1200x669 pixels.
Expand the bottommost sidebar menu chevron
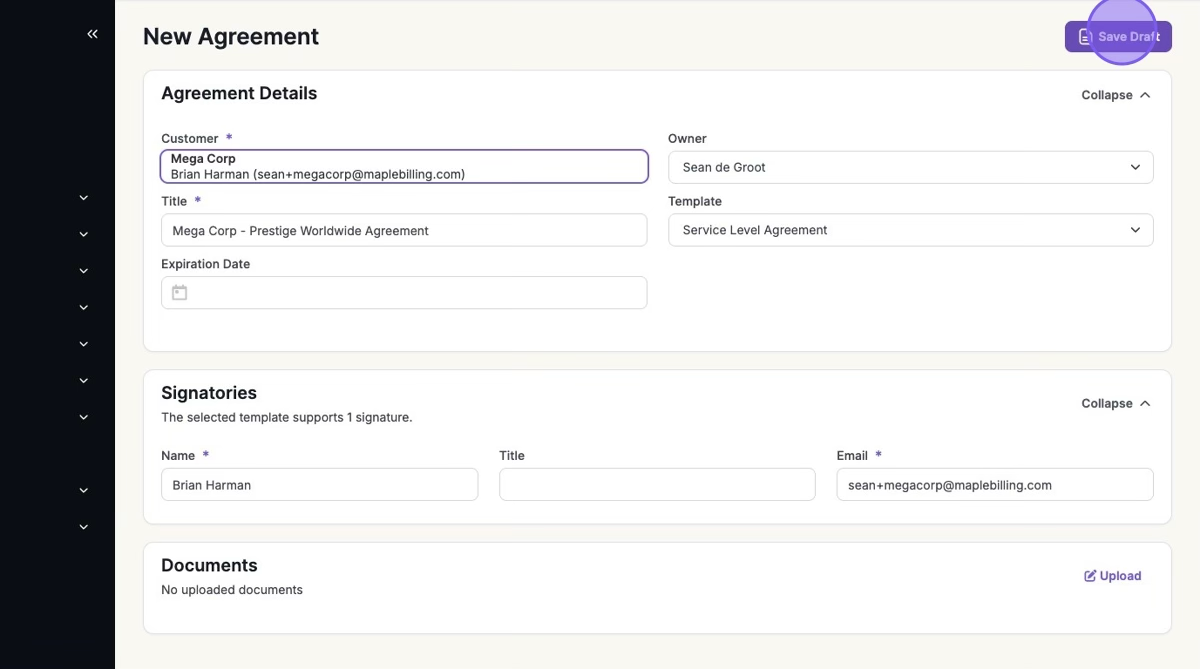84,527
